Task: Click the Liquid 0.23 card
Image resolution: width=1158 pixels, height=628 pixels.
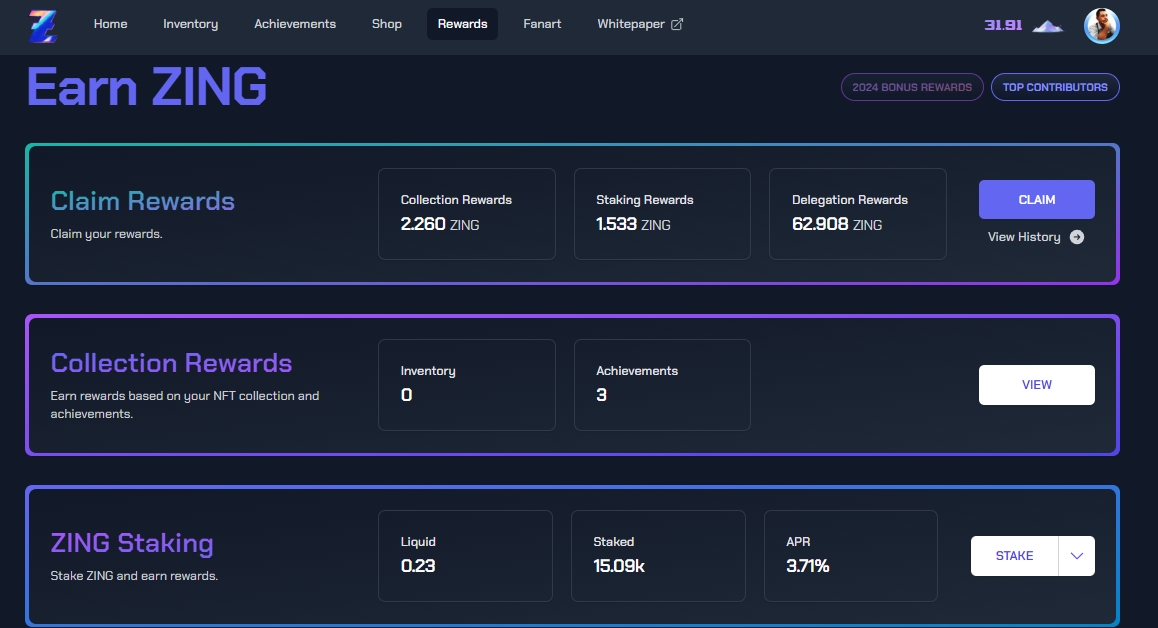Action: 465,556
